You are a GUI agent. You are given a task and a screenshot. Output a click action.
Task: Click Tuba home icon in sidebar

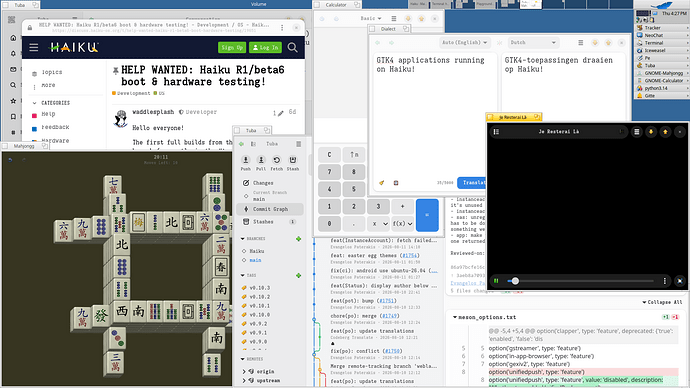tap(13, 38)
